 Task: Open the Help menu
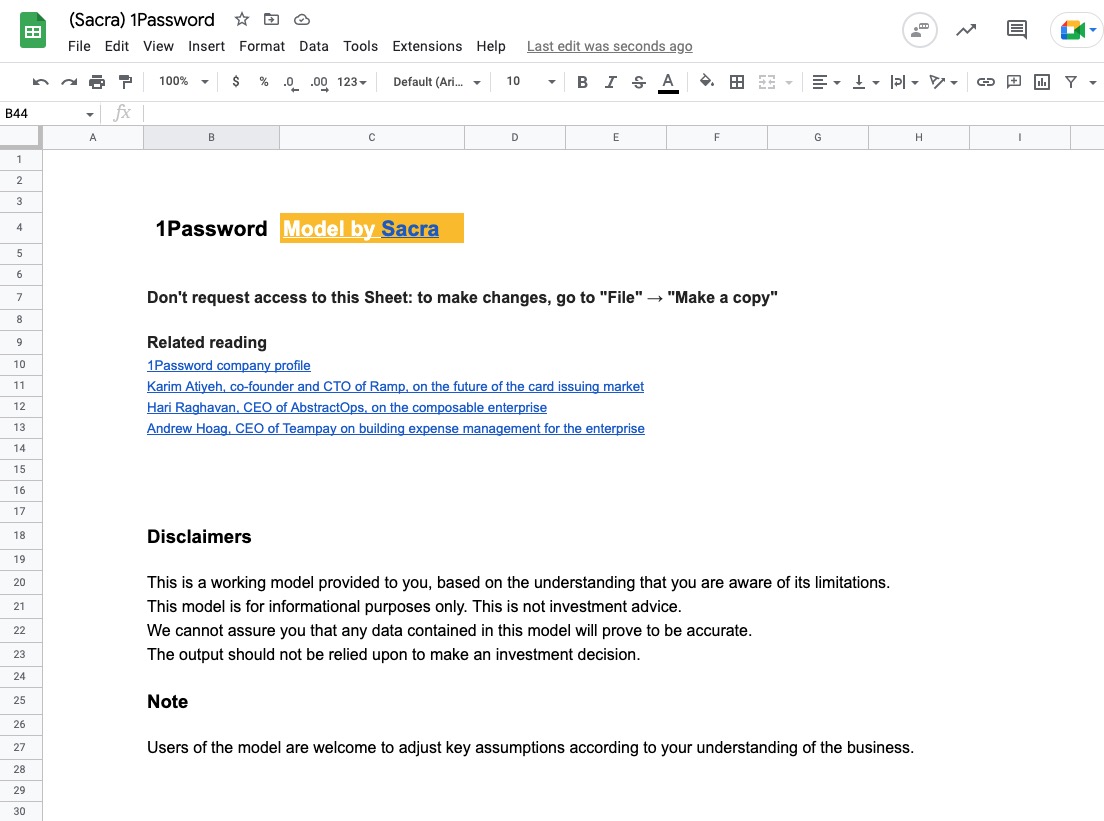491,46
